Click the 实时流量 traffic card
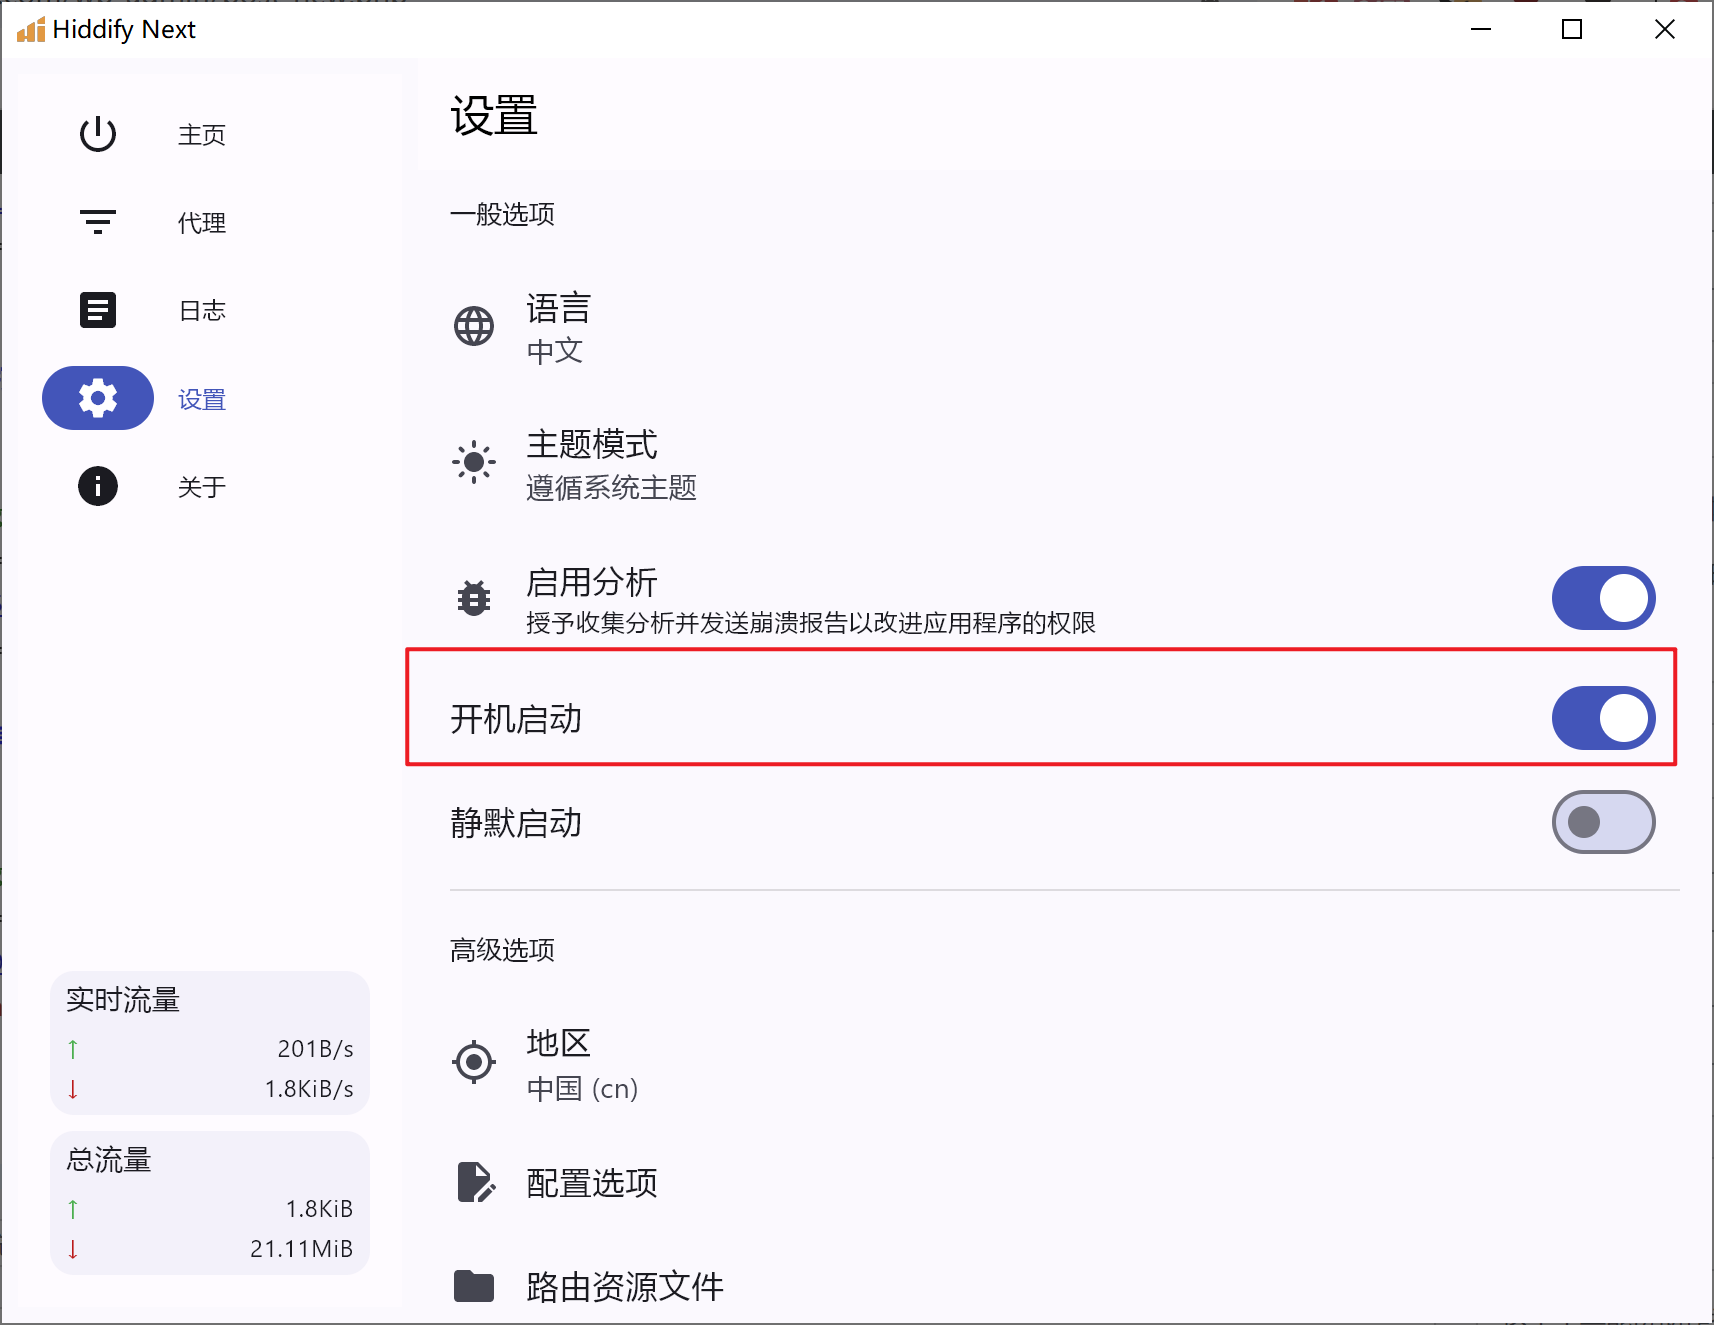Viewport: 1714px width, 1325px height. (210, 1043)
